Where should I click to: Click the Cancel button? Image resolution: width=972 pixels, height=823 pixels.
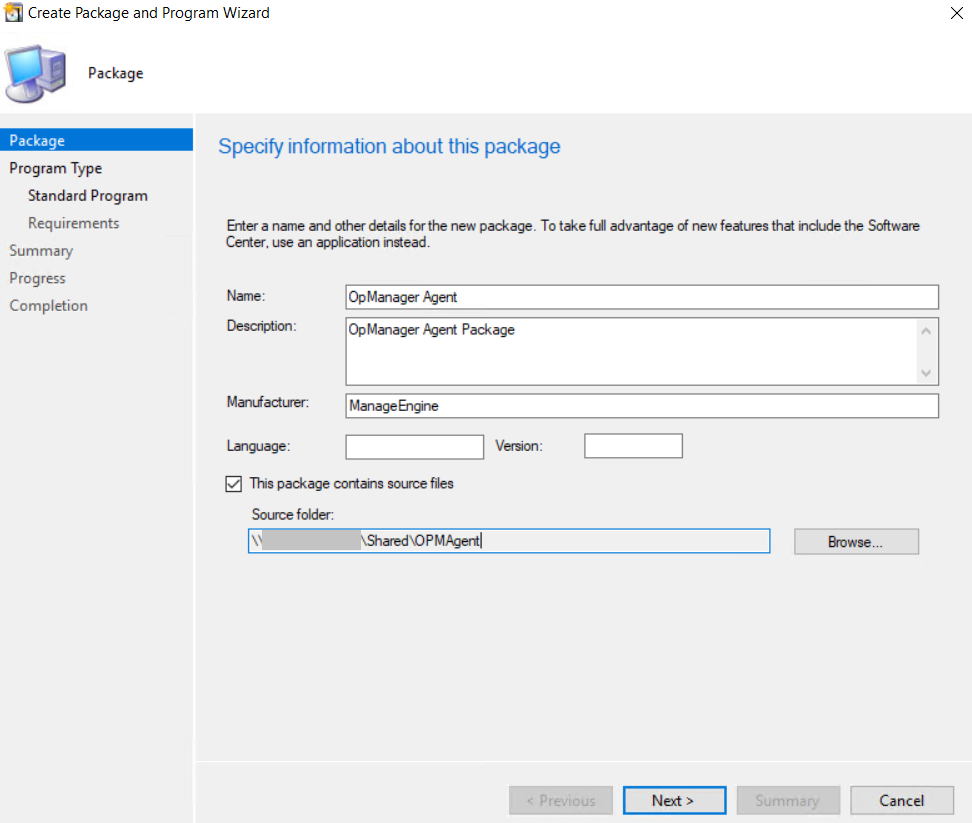(901, 800)
